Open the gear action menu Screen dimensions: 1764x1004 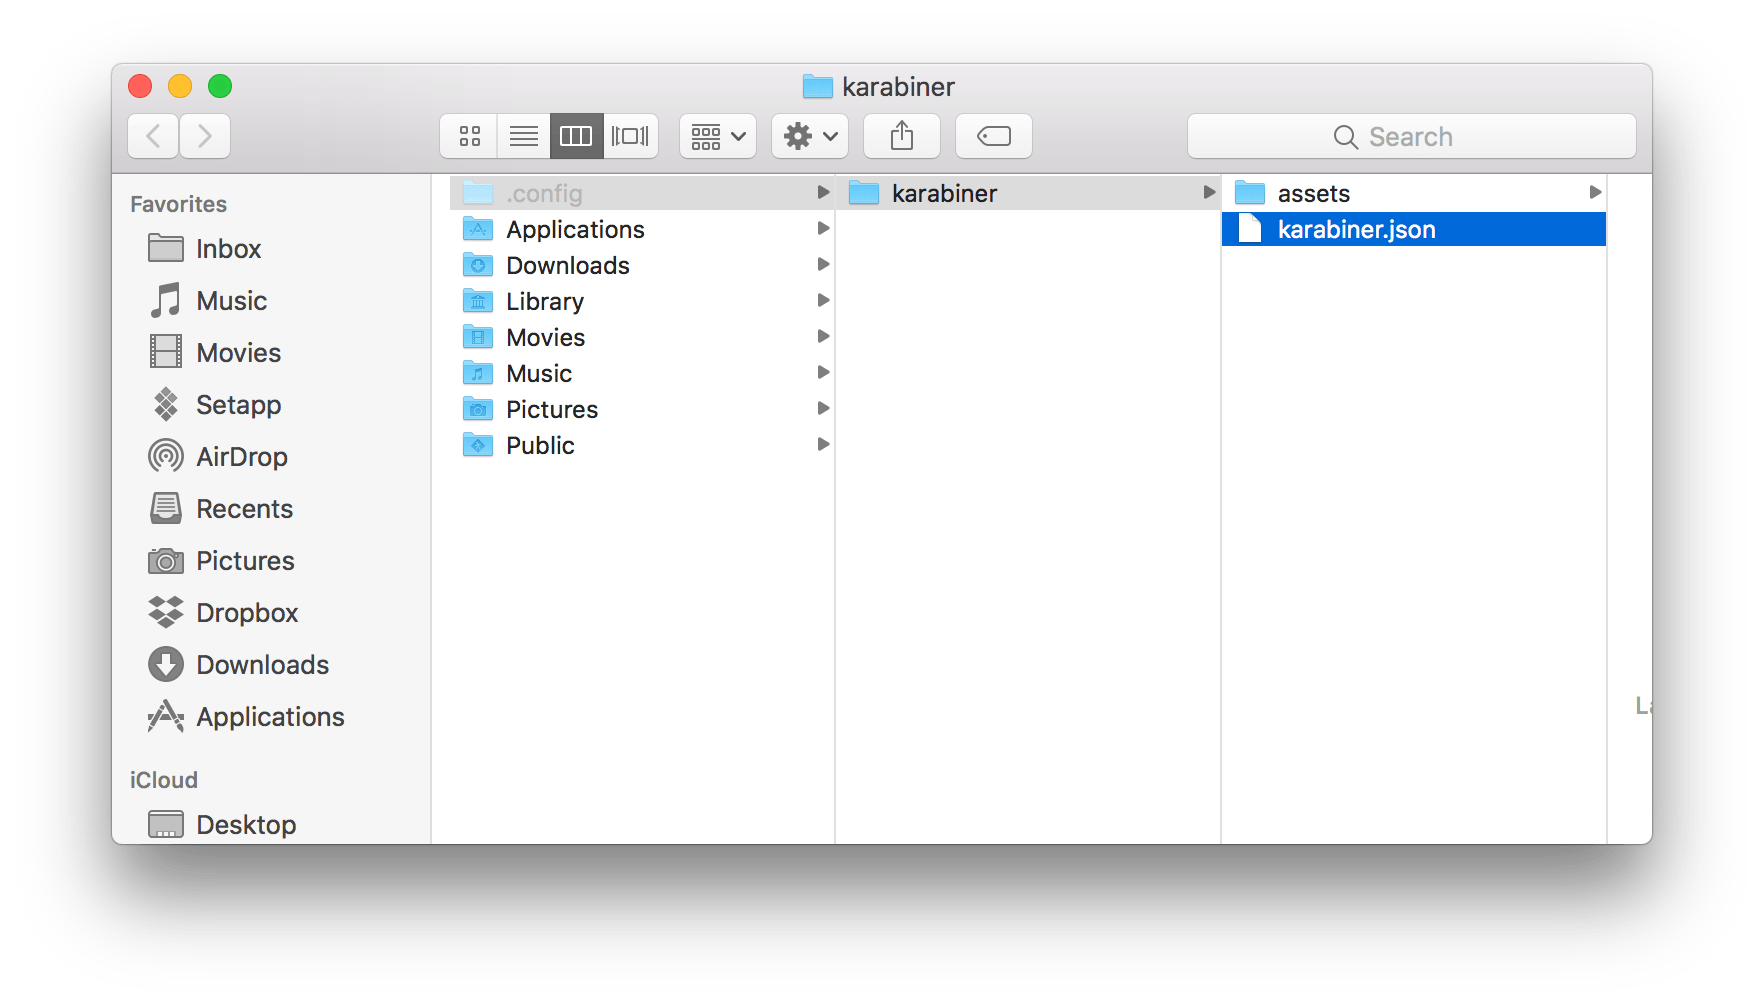(810, 136)
